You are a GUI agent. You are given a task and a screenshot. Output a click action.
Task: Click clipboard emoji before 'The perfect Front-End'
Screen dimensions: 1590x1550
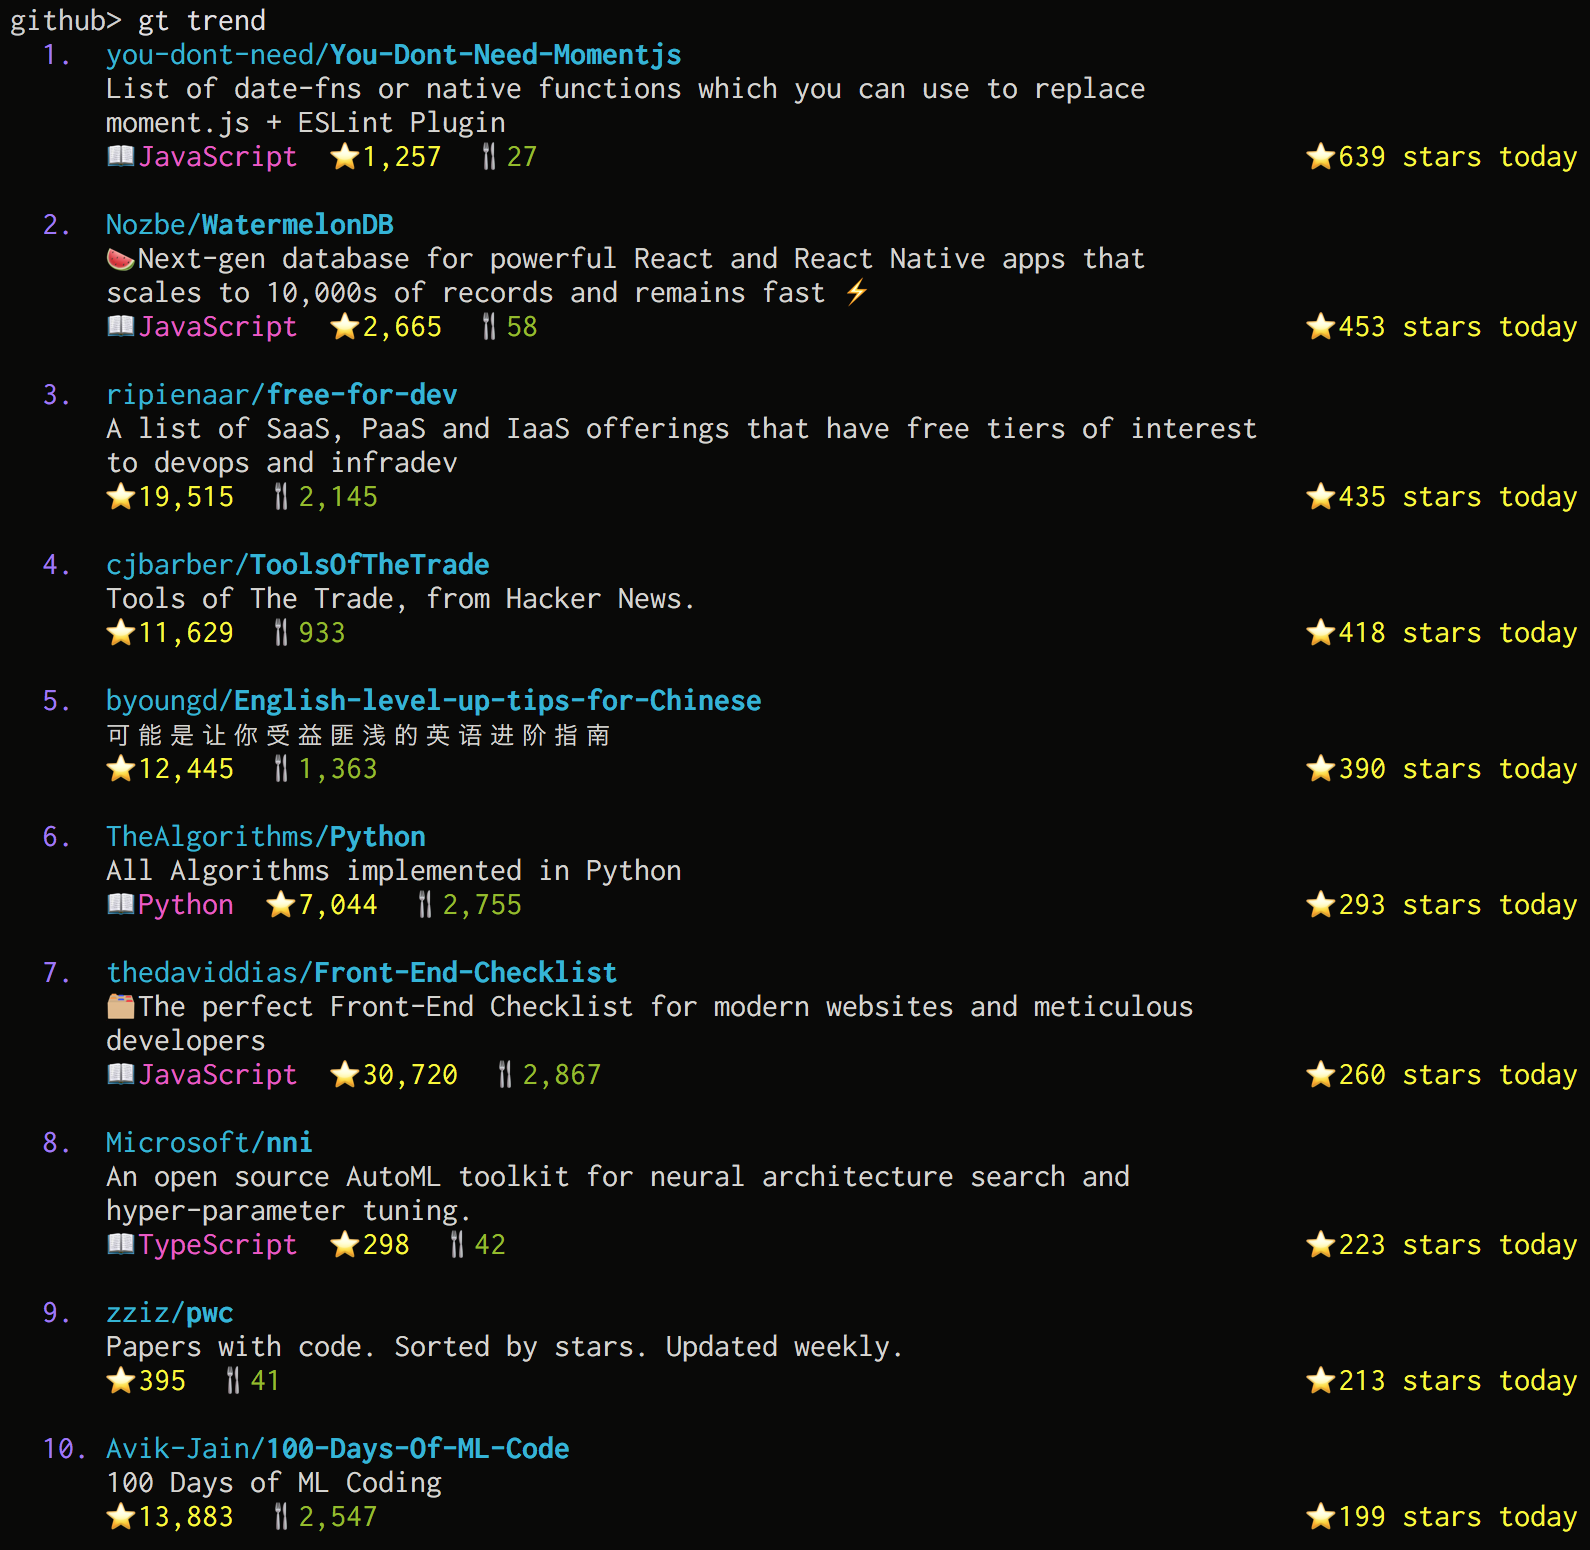121,1006
